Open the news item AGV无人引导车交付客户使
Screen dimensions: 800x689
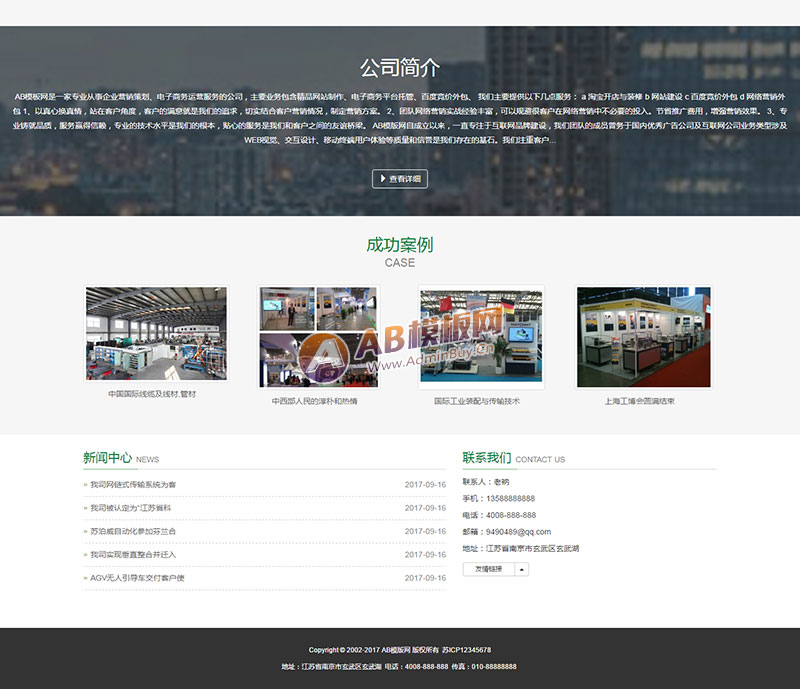click(x=137, y=578)
